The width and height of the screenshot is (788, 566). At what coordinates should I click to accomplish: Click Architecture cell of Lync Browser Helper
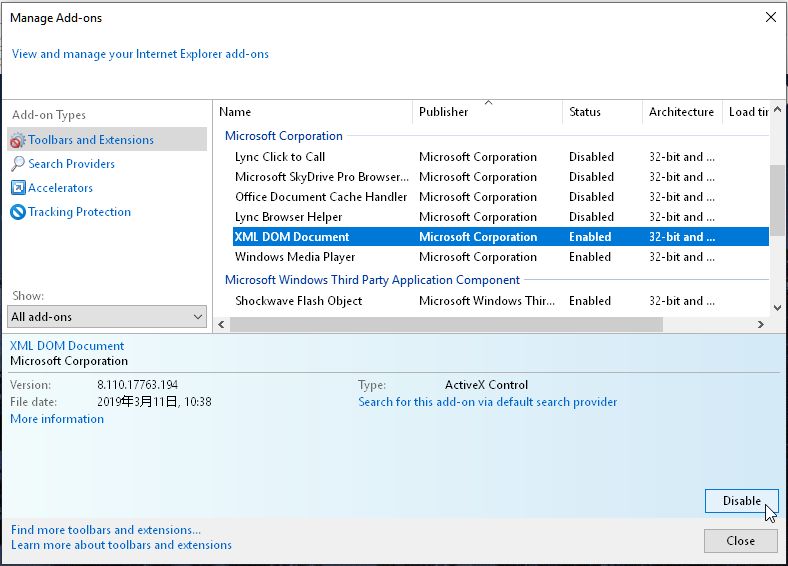(x=682, y=217)
